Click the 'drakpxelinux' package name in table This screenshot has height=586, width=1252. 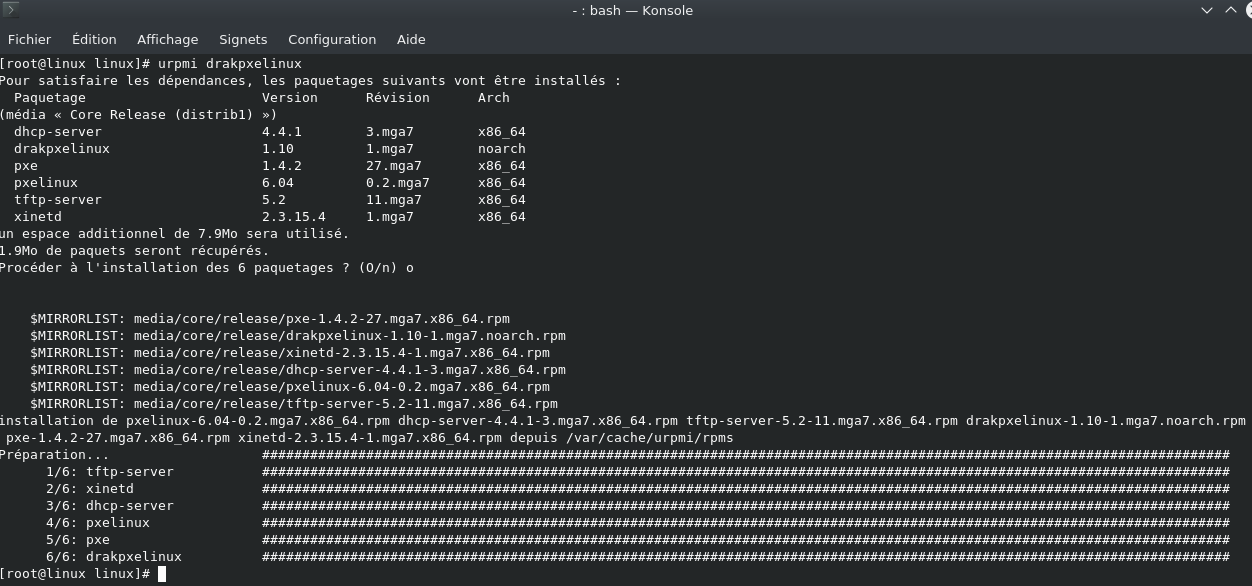[x=61, y=148]
